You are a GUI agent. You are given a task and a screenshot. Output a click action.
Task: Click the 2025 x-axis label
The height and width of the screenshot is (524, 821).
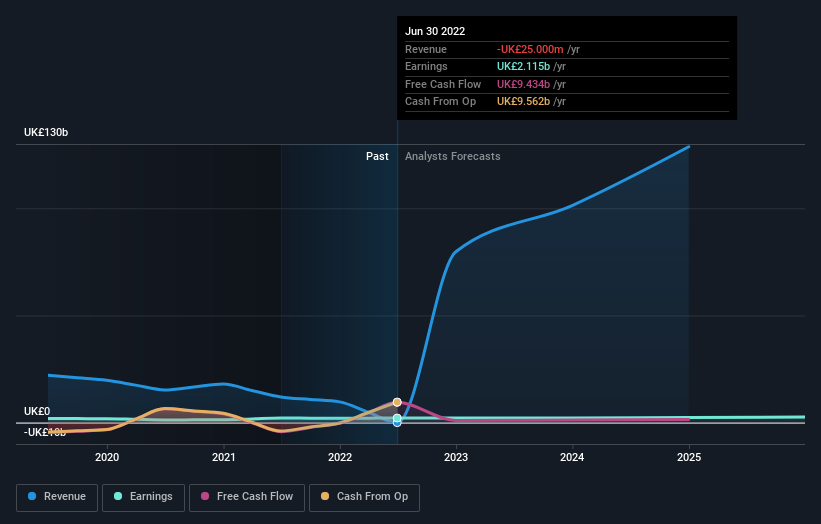689,458
